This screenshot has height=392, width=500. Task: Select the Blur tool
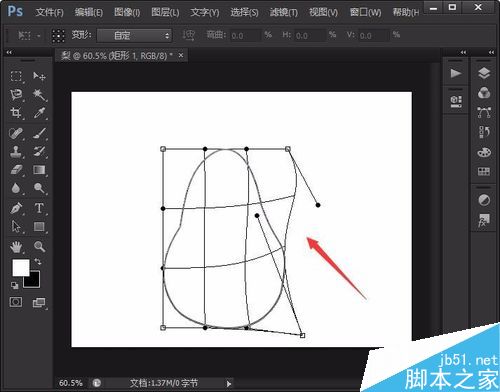click(x=16, y=188)
